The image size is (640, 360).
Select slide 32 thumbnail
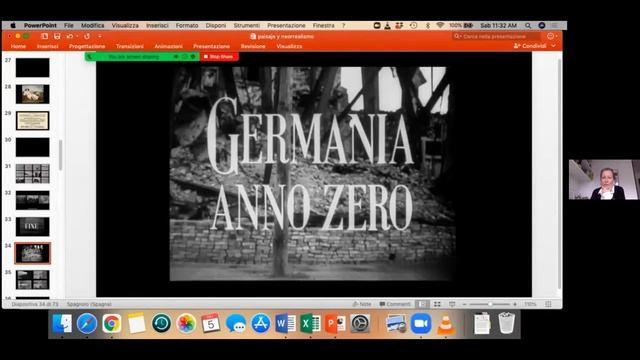33,200
